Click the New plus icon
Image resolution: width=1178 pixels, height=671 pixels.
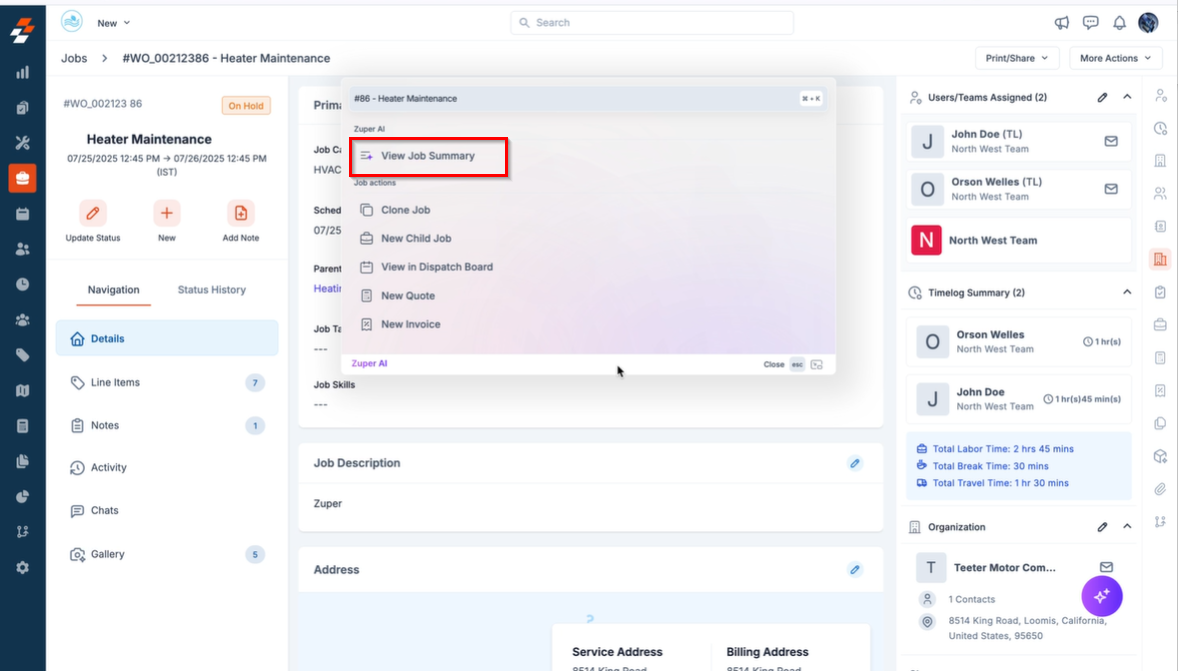pyautogui.click(x=167, y=213)
